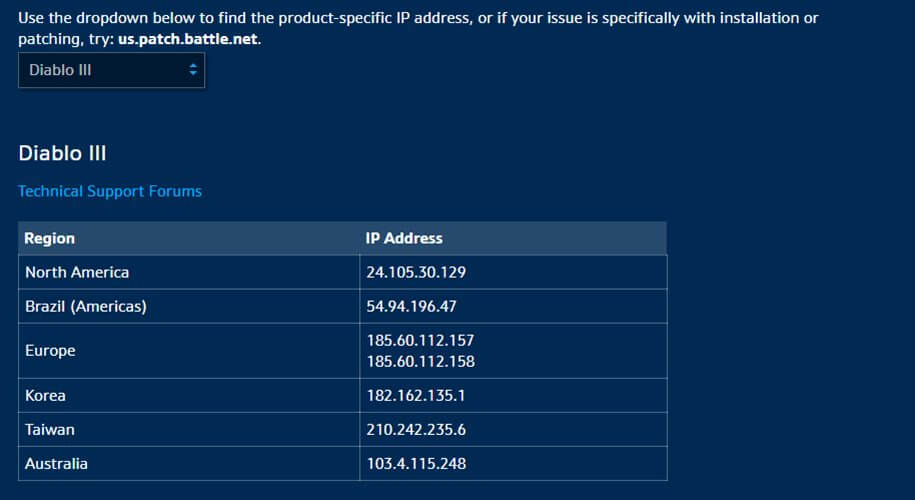Click the IP address 210.242.235.6

click(416, 430)
